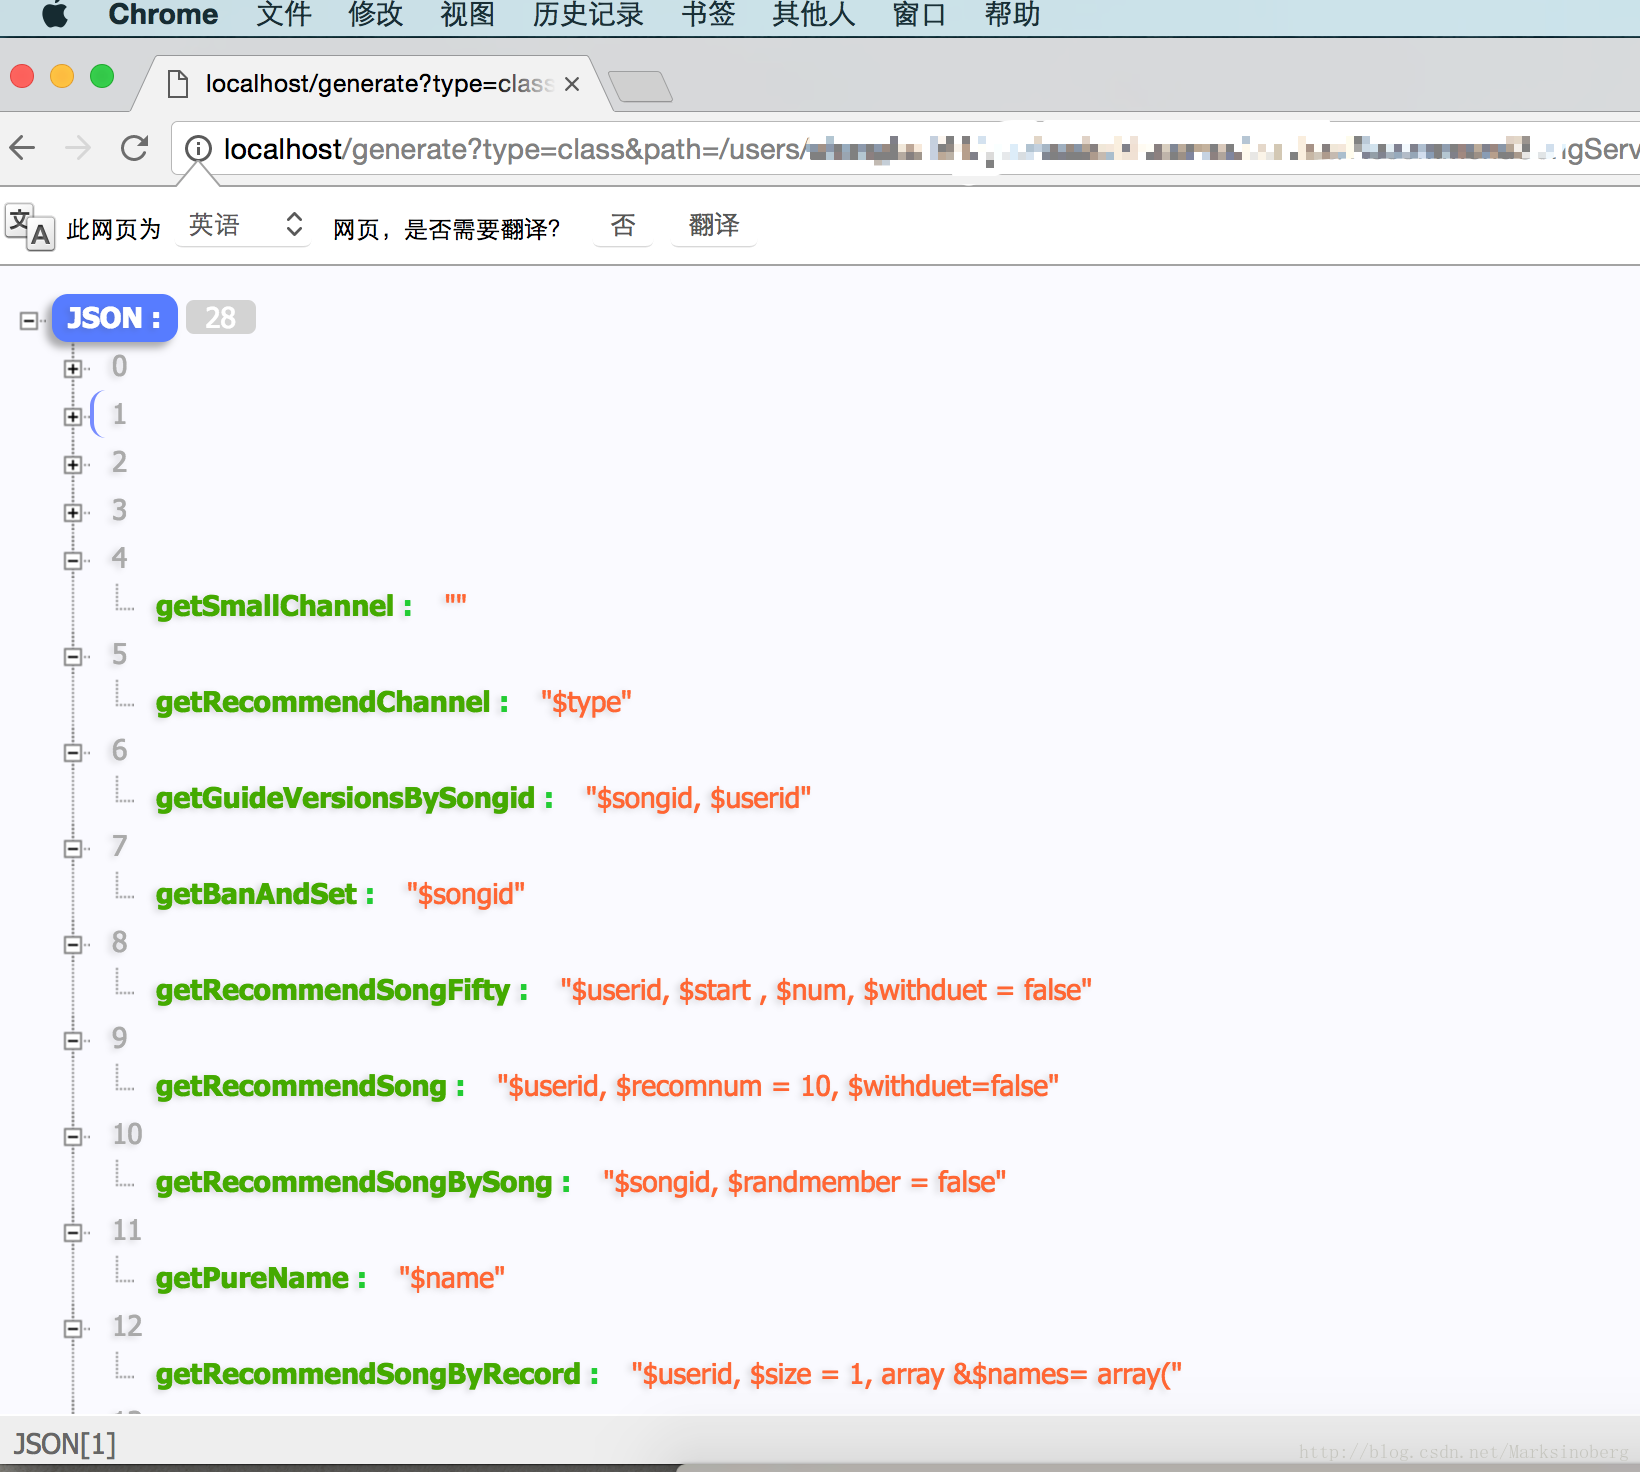Viewport: 1640px width, 1472px height.
Task: Select the getRecommendSong key
Action: point(301,1086)
